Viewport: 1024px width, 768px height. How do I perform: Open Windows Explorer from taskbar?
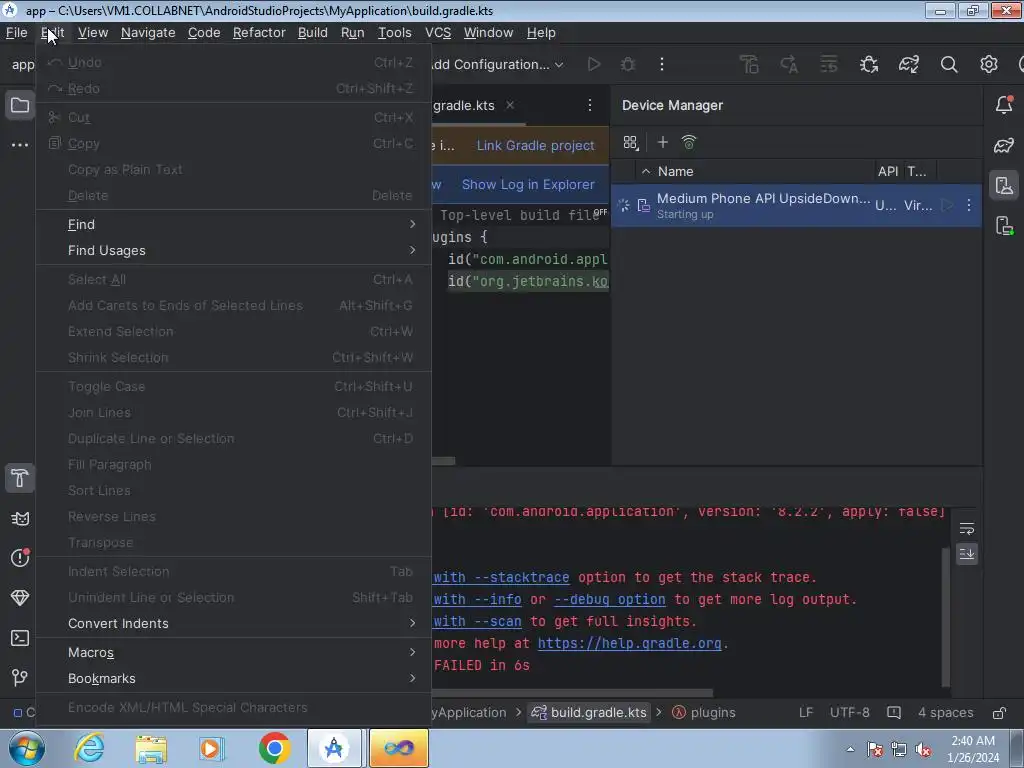coord(151,748)
